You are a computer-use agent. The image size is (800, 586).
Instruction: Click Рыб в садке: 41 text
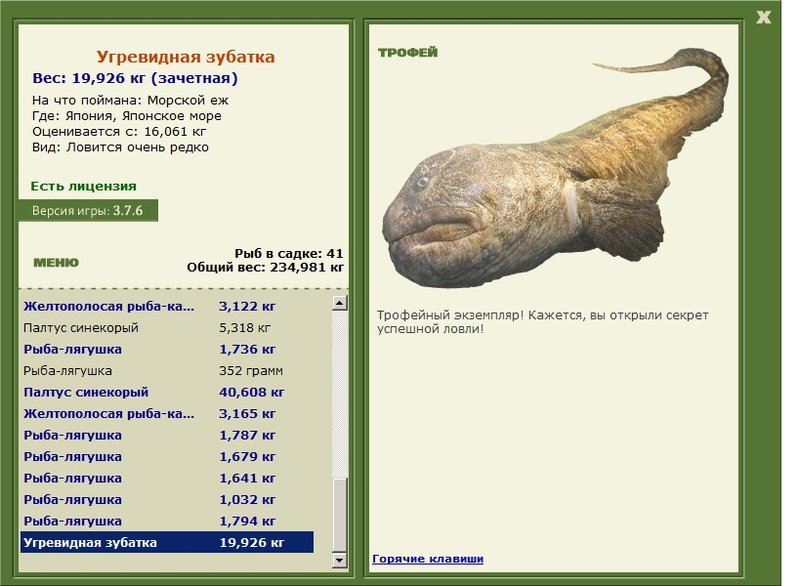(289, 253)
